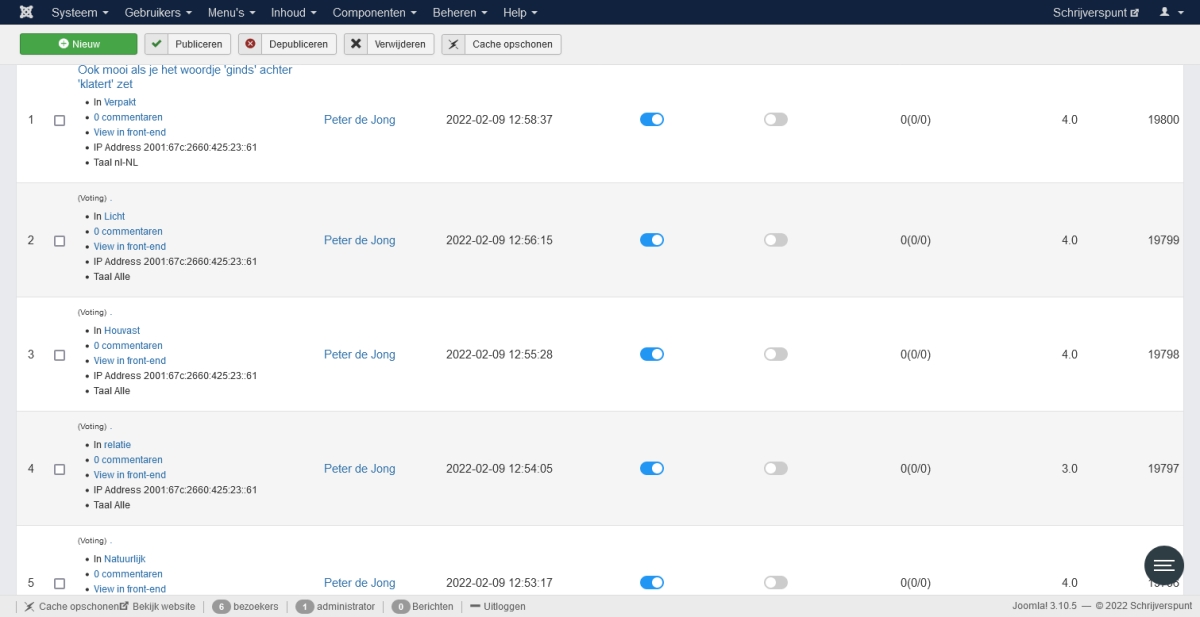The width and height of the screenshot is (1200, 617).
Task: Open the Inhoud menu
Action: pos(294,12)
